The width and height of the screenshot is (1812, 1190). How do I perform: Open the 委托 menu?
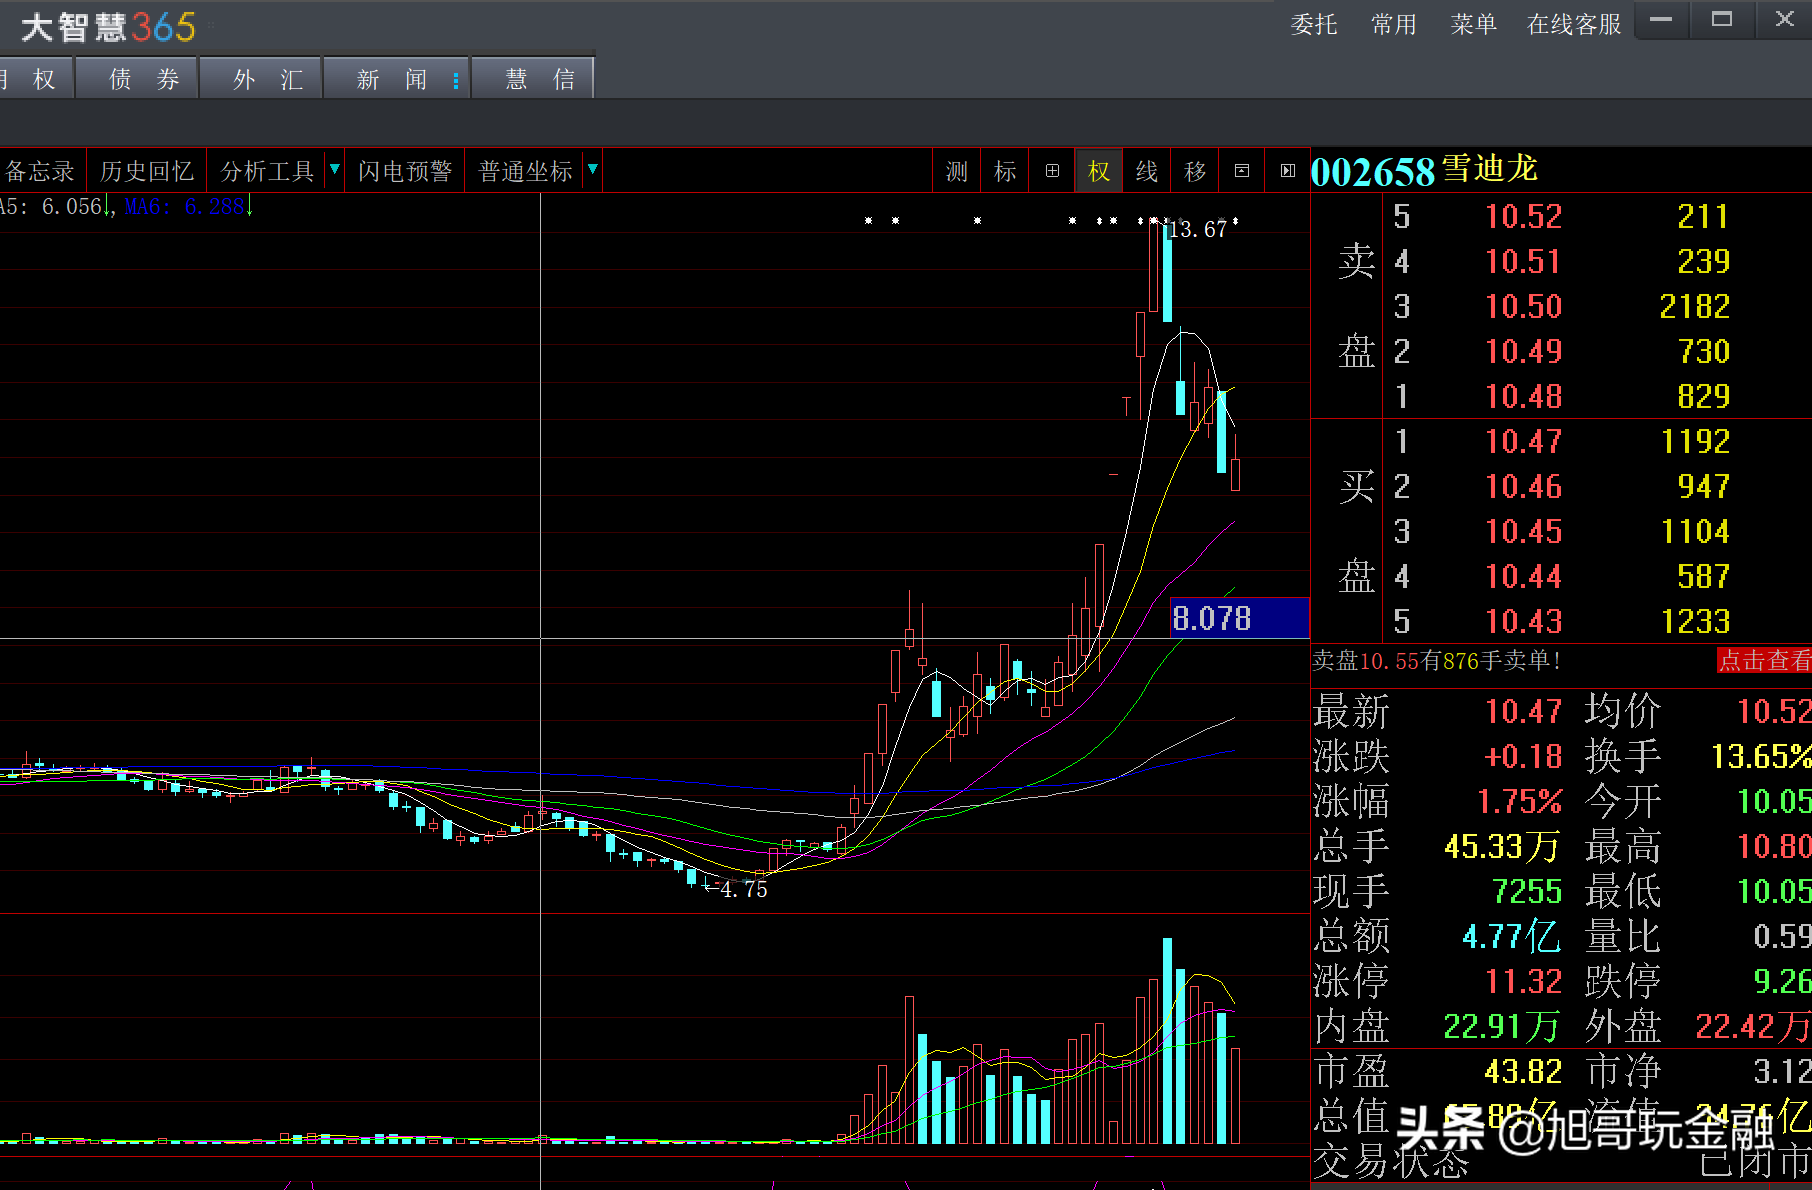point(1313,24)
